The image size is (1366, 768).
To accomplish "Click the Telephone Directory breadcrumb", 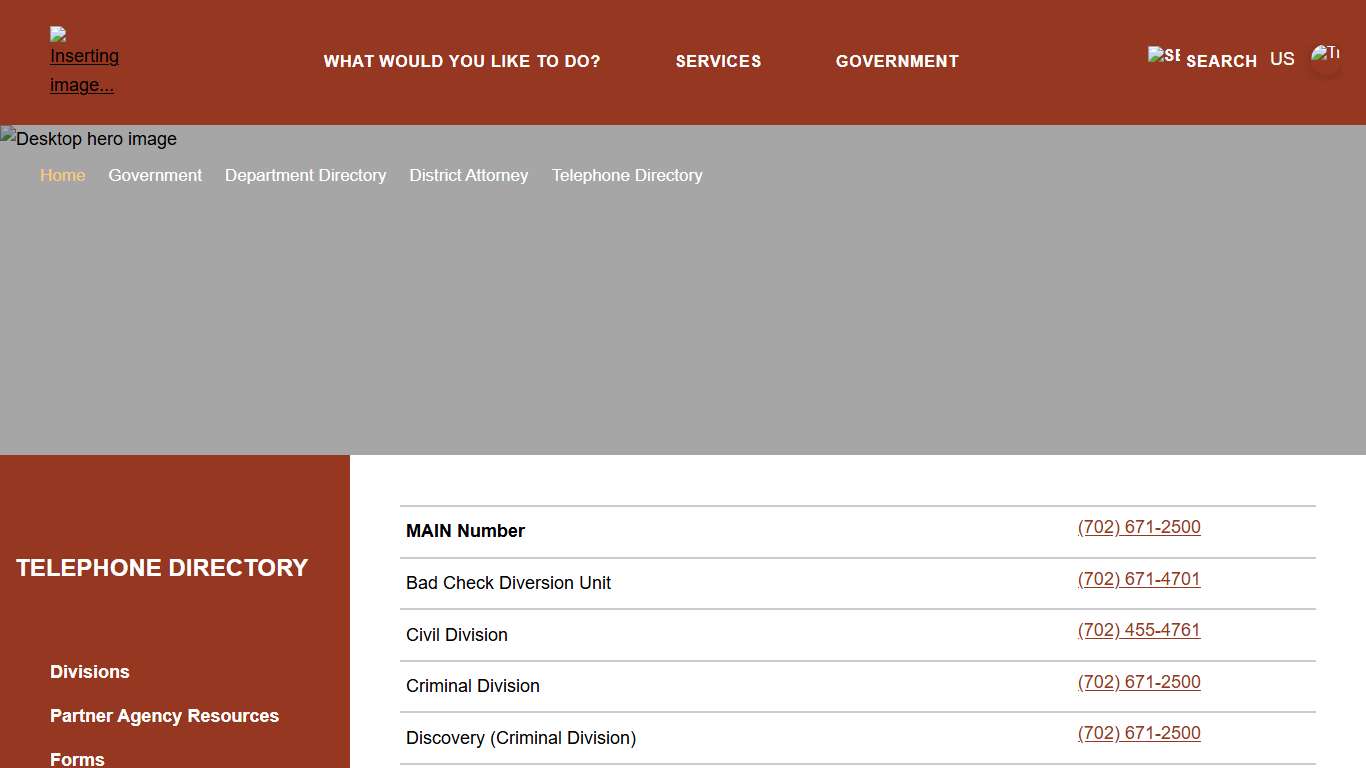I will tap(627, 175).
